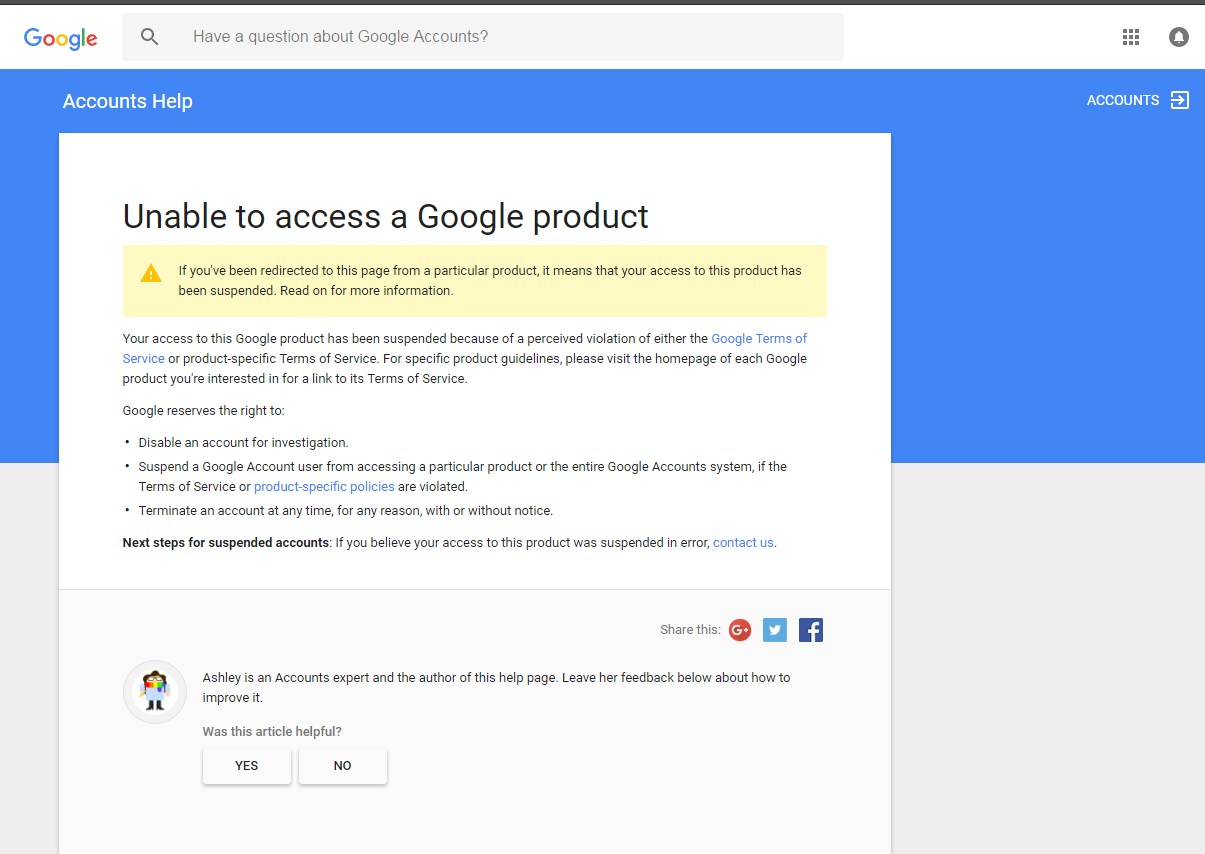Click the yellow warning triangle icon

[x=151, y=273]
